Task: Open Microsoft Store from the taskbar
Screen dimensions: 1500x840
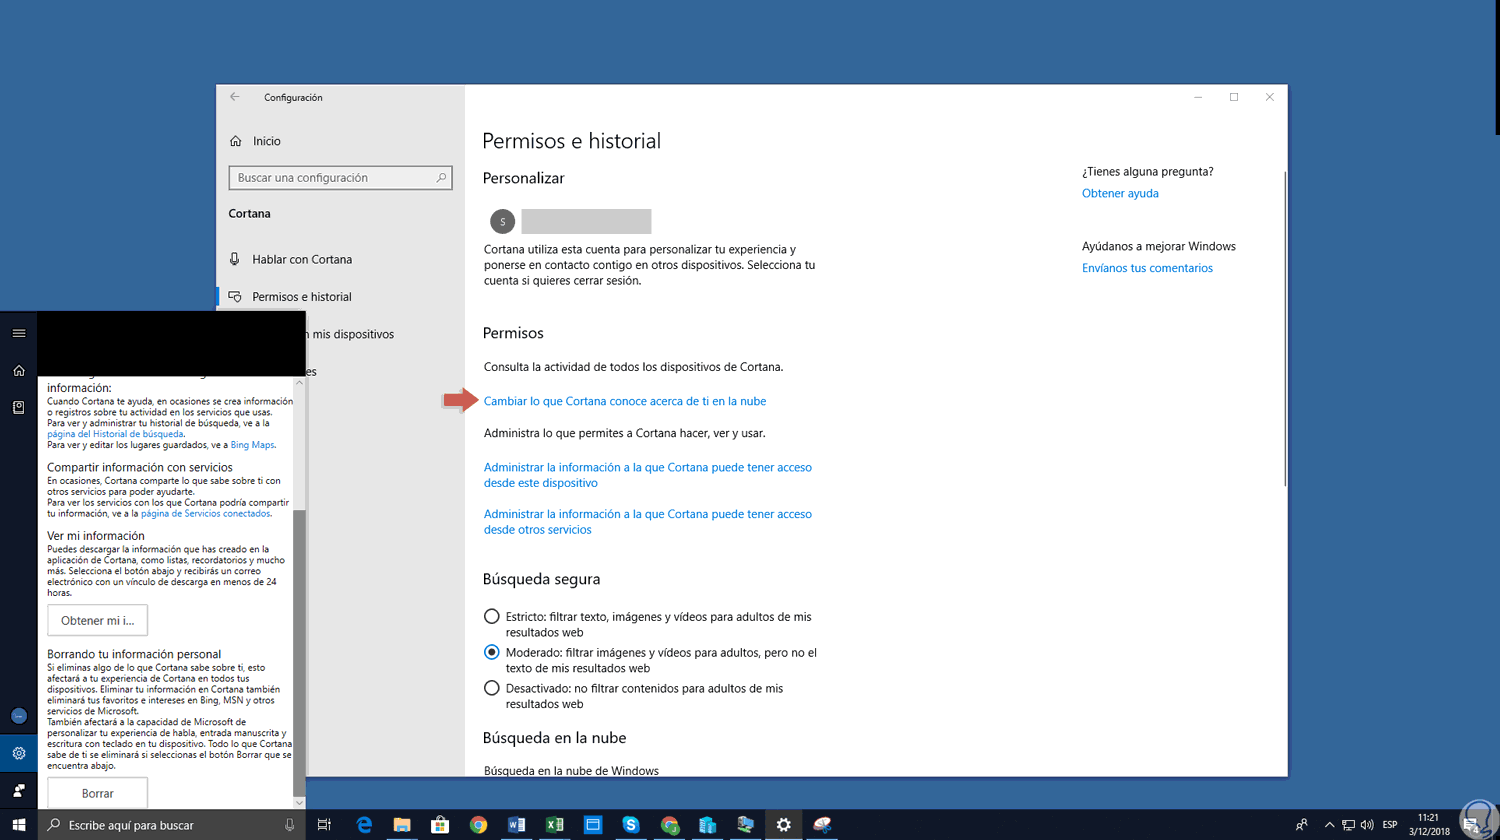Action: (440, 825)
